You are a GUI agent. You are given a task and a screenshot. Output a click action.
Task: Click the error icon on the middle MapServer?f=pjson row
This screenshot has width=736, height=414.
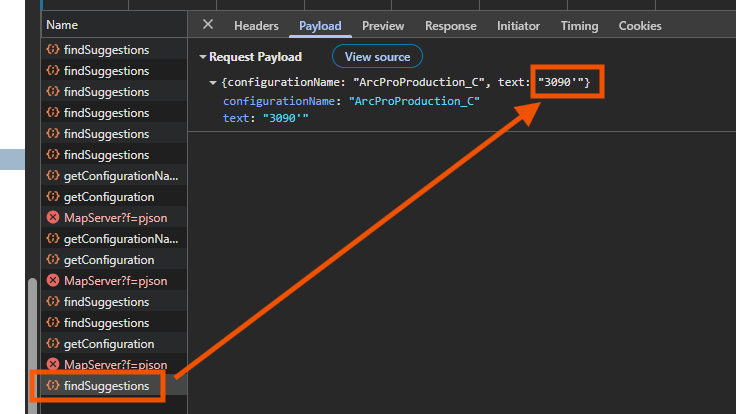(53, 281)
